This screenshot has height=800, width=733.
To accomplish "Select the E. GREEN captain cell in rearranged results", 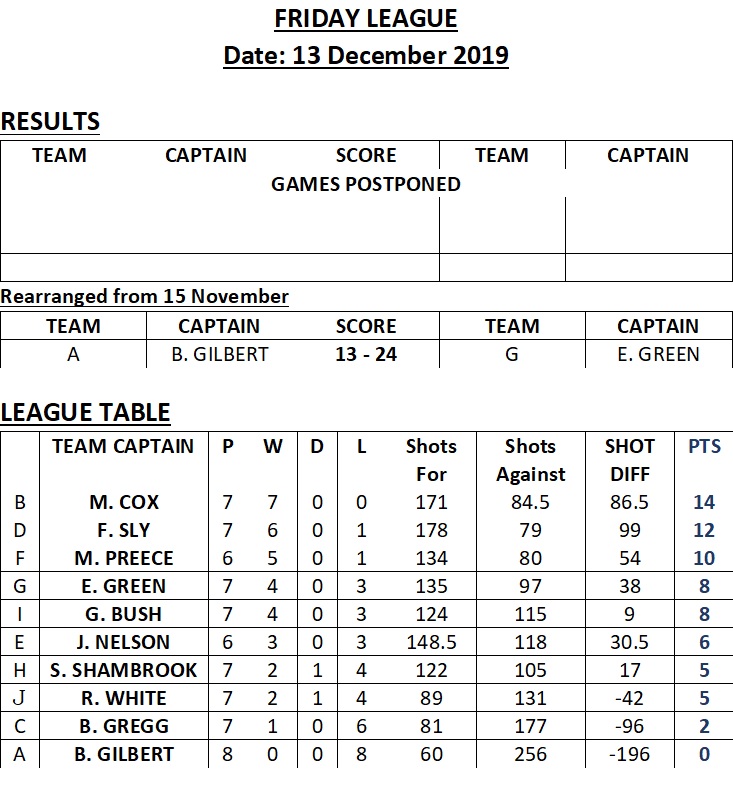I will click(x=658, y=354).
